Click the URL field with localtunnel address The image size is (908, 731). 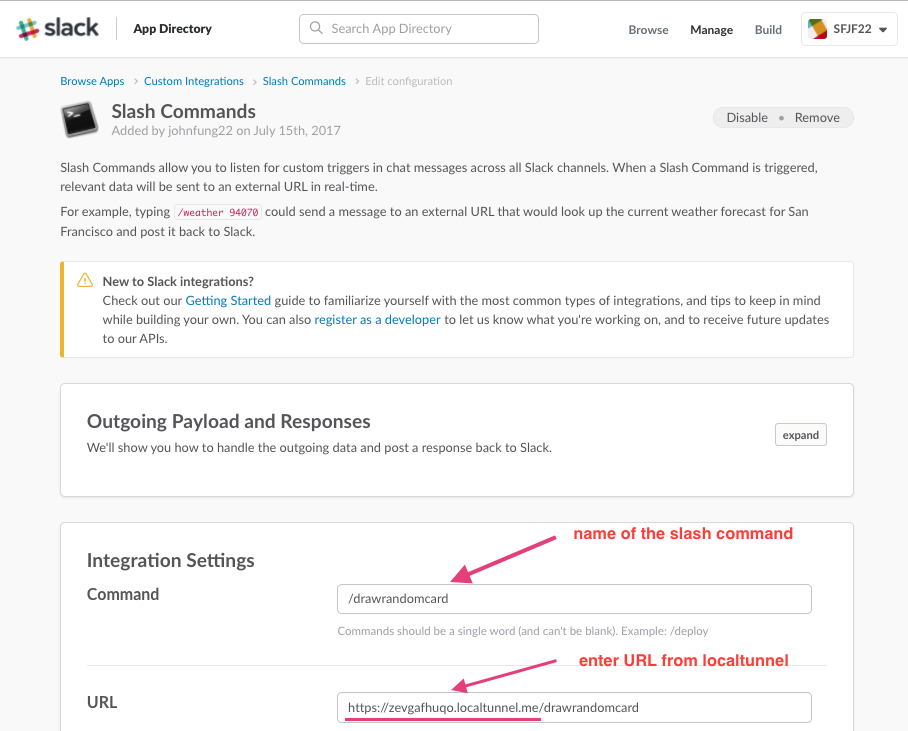point(574,707)
